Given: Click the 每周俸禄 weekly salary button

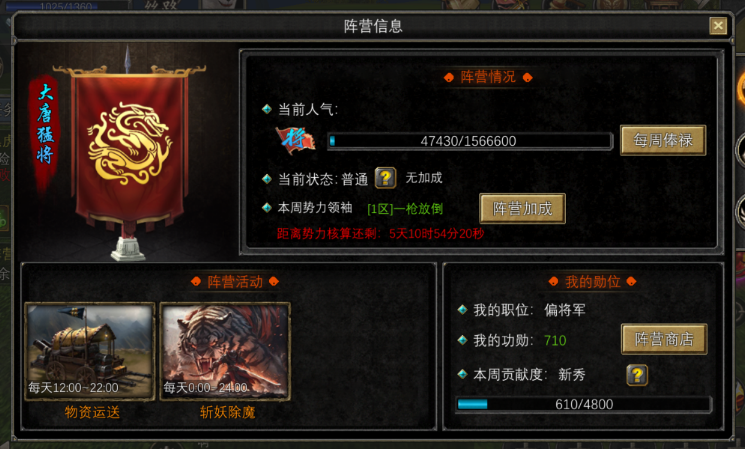Looking at the screenshot, I should 663,140.
